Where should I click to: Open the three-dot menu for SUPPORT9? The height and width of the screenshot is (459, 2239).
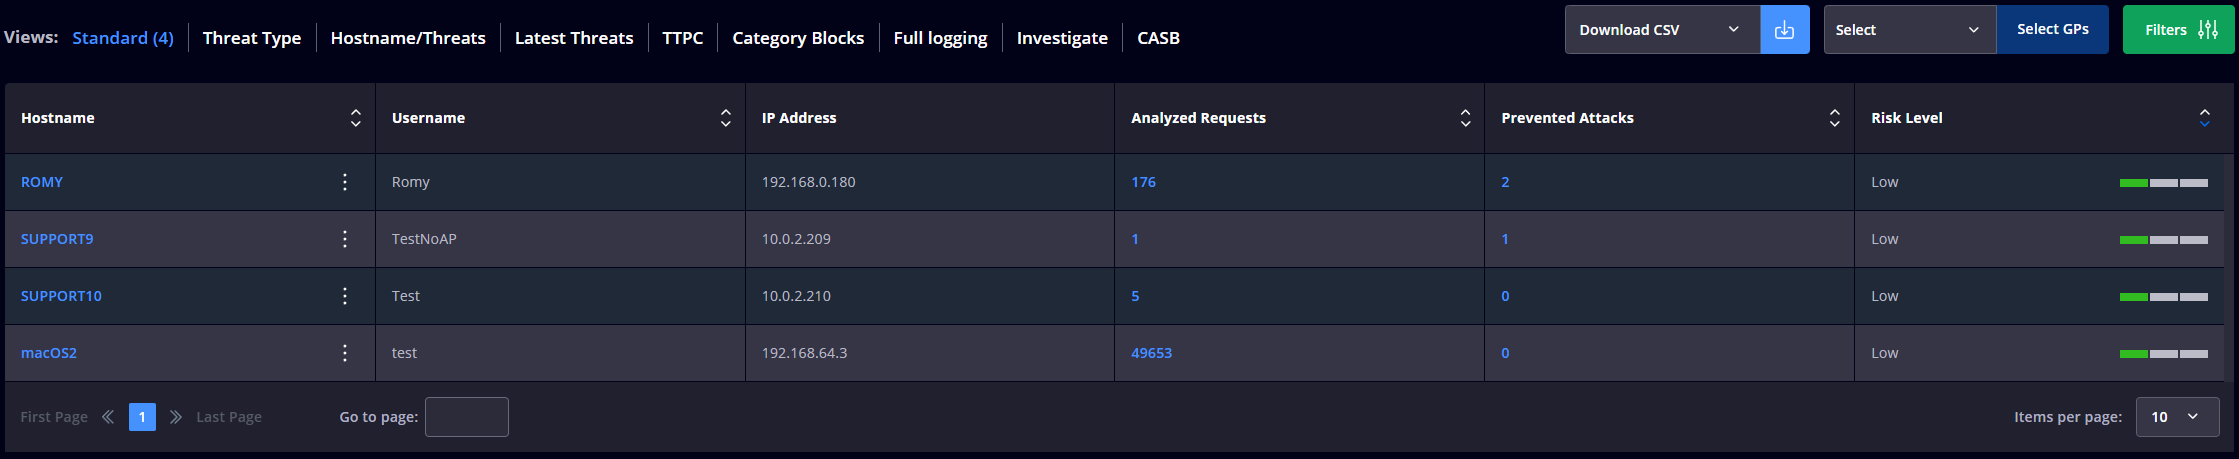[345, 239]
